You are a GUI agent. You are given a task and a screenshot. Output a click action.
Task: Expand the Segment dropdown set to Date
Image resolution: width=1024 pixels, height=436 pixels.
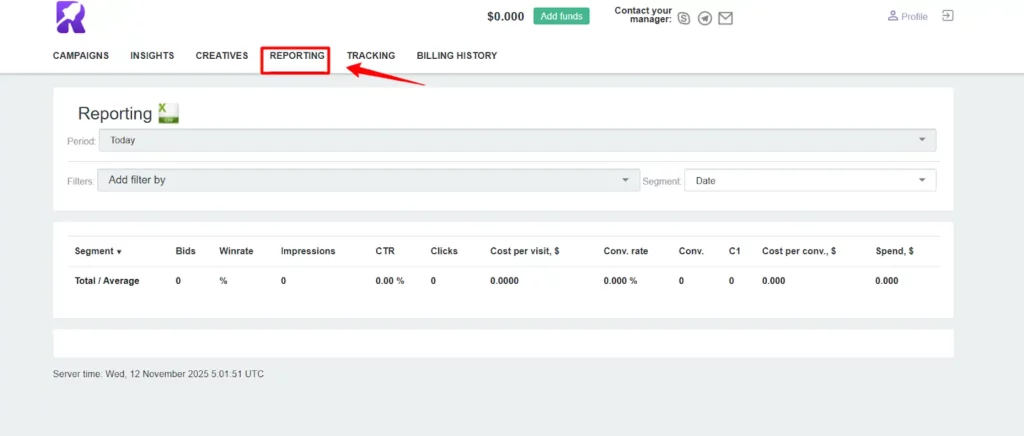click(x=810, y=181)
